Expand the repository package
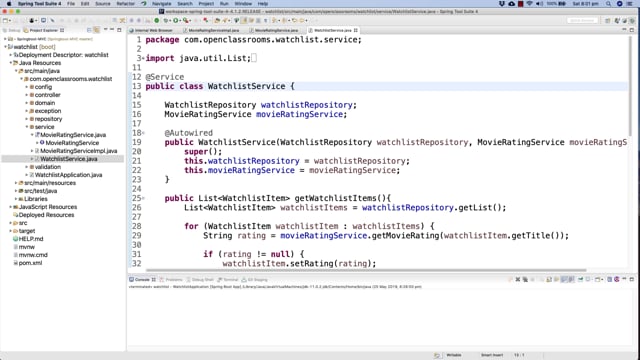Screen dimensions: 640x360 (27, 119)
